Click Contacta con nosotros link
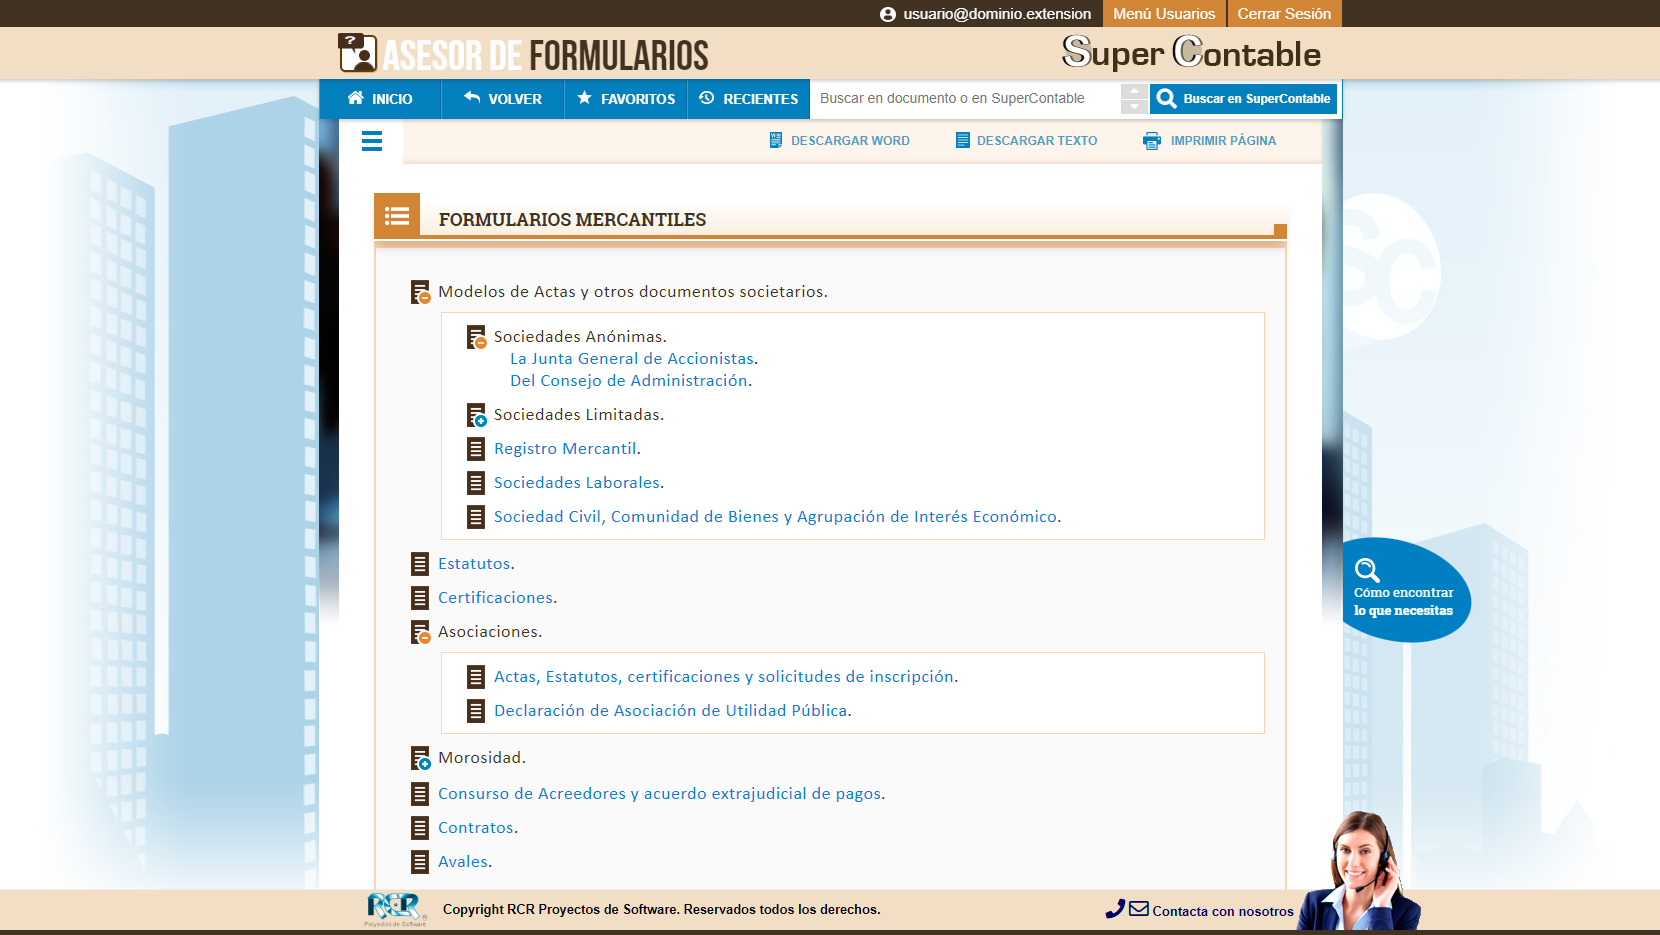The width and height of the screenshot is (1660, 935). [1223, 911]
